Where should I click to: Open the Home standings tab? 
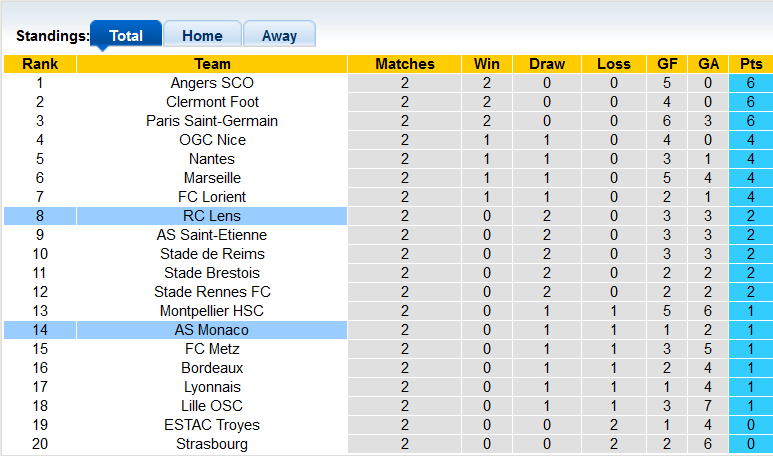(x=202, y=36)
